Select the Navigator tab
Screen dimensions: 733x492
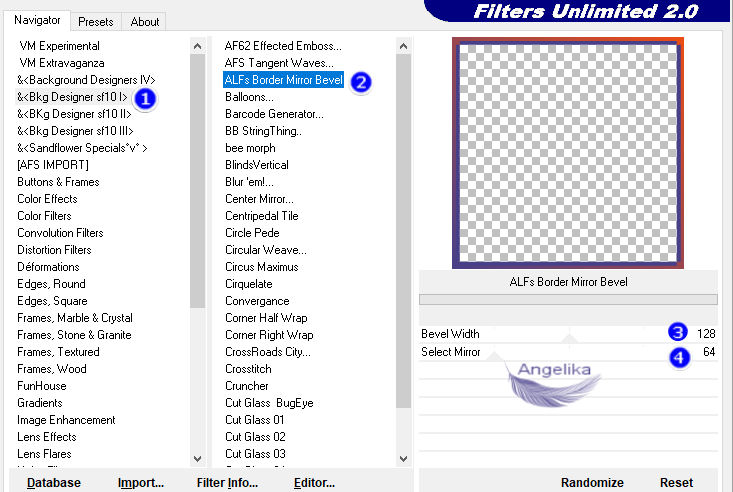(x=37, y=20)
